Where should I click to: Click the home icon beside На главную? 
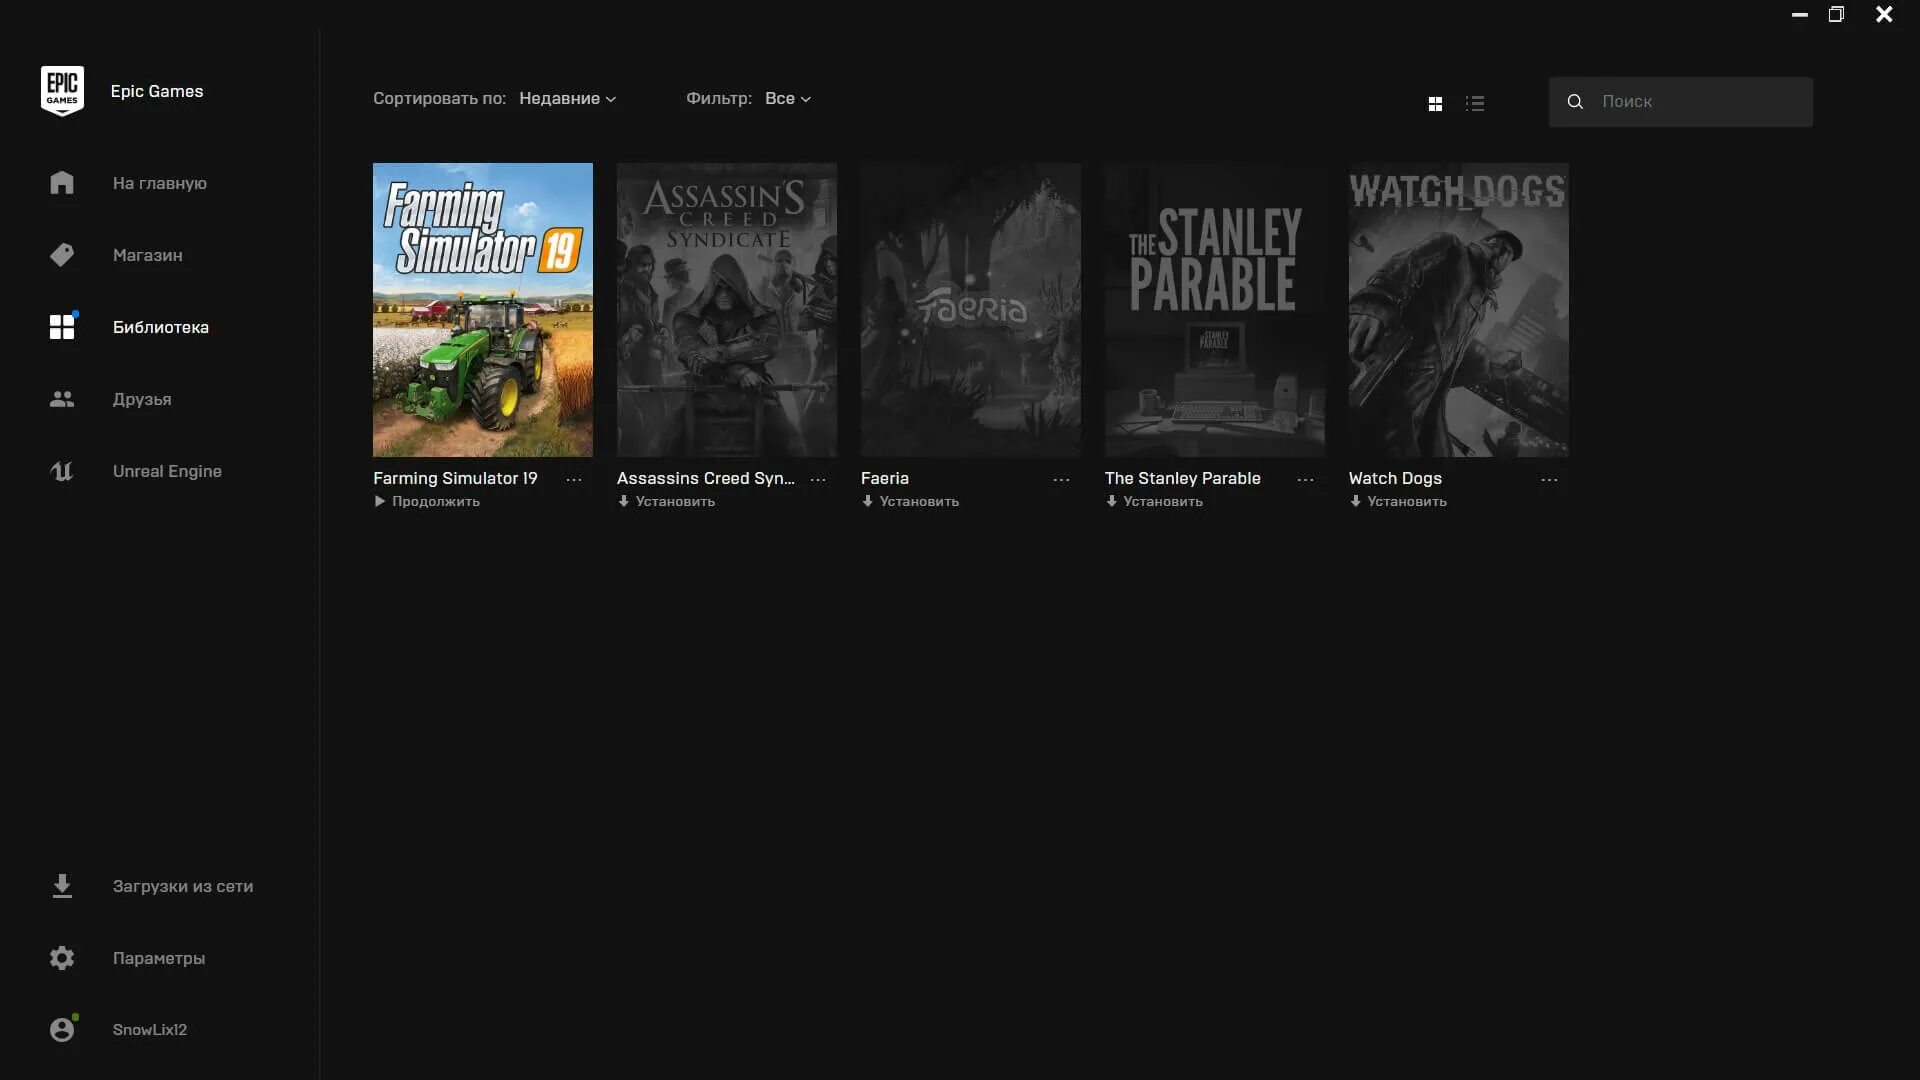[x=62, y=183]
